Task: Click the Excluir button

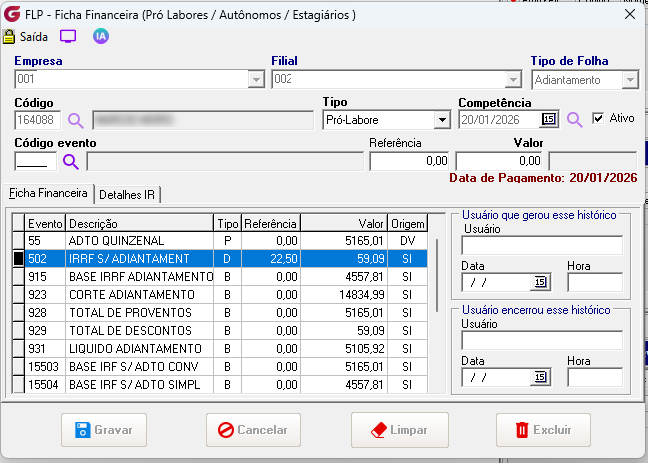Action: click(543, 430)
